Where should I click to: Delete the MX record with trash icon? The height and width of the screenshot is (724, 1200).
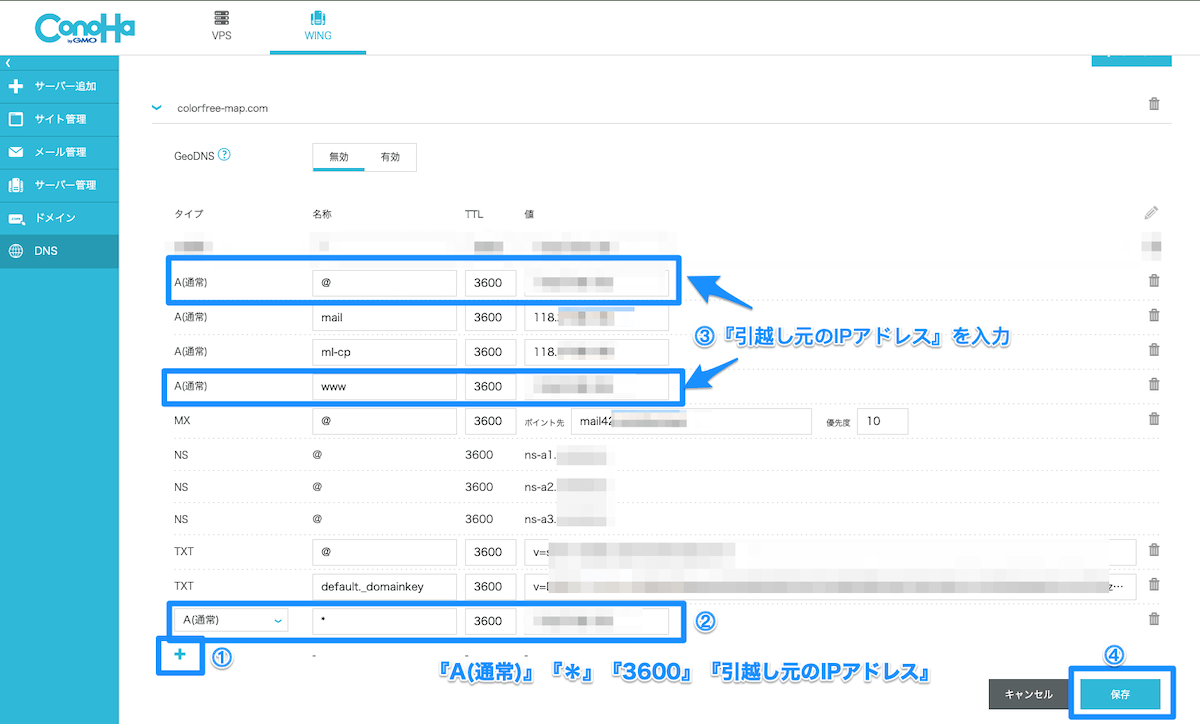coord(1154,419)
